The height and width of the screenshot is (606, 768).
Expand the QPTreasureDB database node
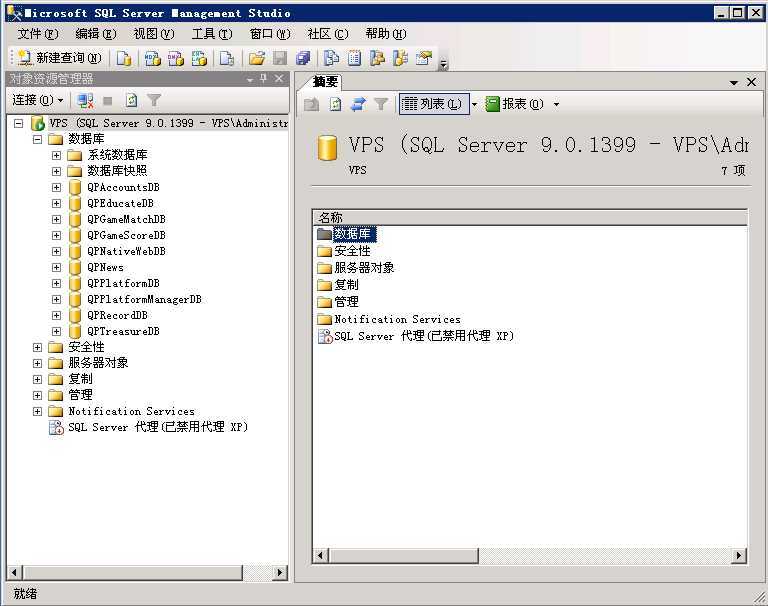pyautogui.click(x=57, y=331)
